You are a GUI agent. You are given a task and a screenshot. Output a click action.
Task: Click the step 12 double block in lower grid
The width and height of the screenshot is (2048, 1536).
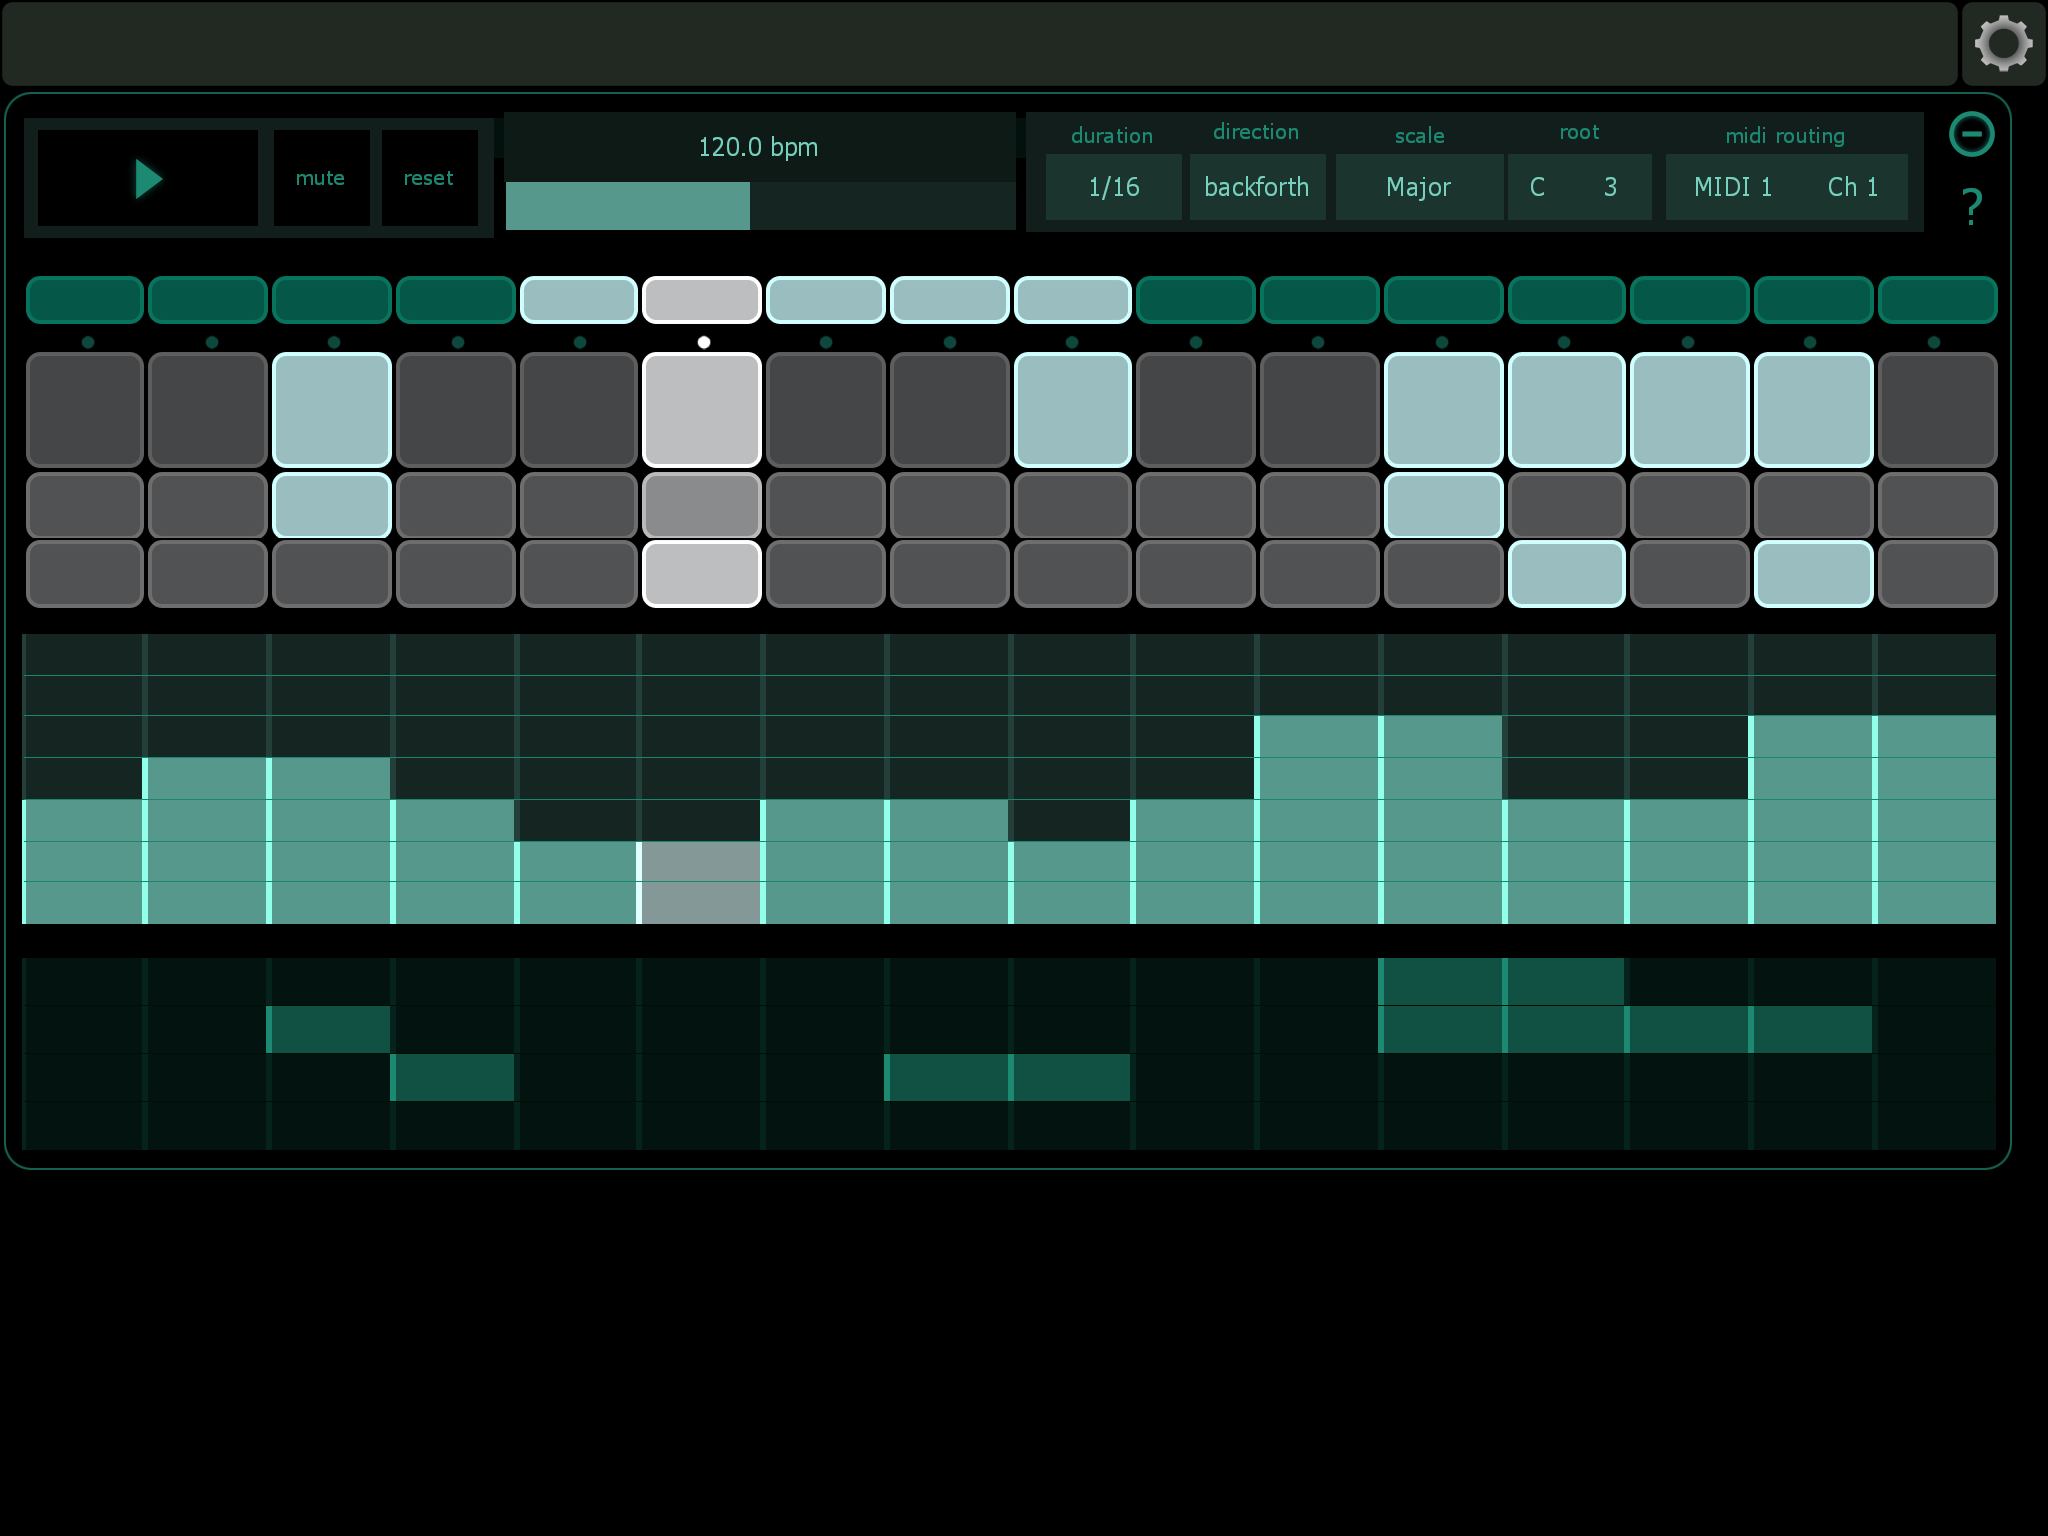(1441, 1005)
